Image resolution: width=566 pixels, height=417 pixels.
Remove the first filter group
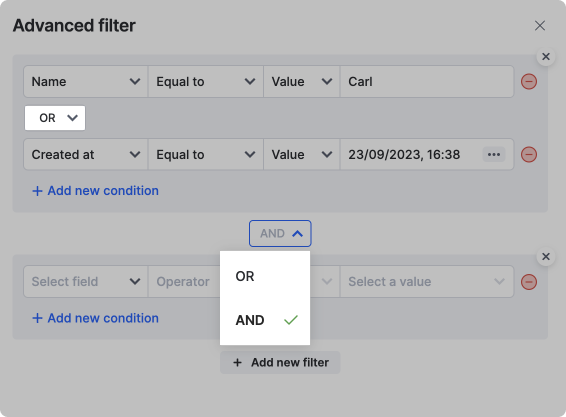tap(546, 57)
